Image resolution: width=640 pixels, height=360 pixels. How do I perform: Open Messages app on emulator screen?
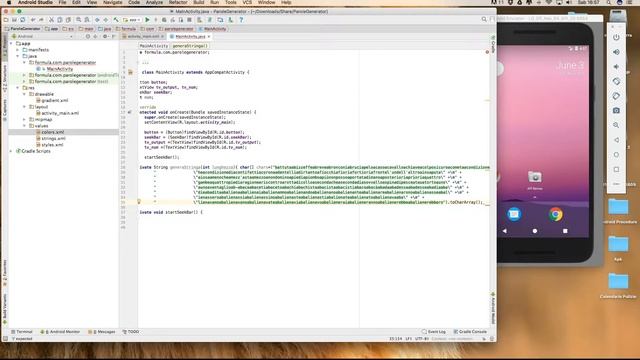514,214
